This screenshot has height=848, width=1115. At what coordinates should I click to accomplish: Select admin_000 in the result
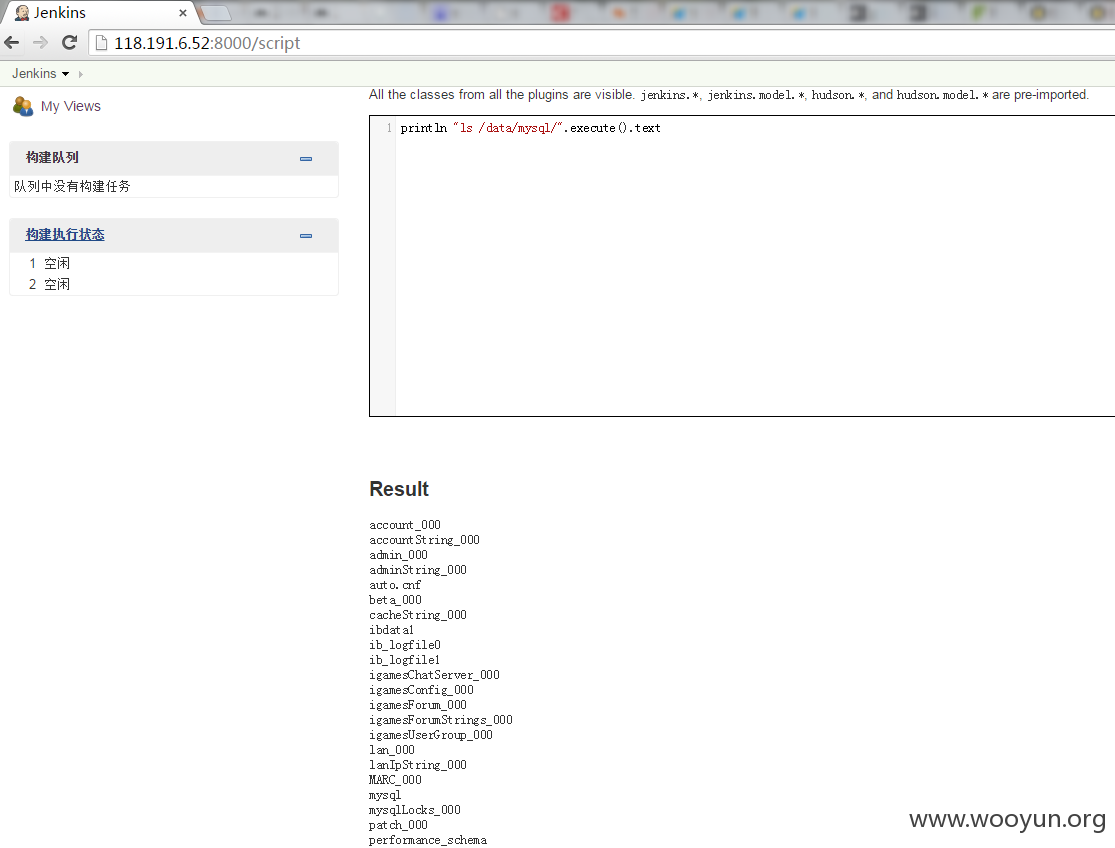(x=398, y=555)
